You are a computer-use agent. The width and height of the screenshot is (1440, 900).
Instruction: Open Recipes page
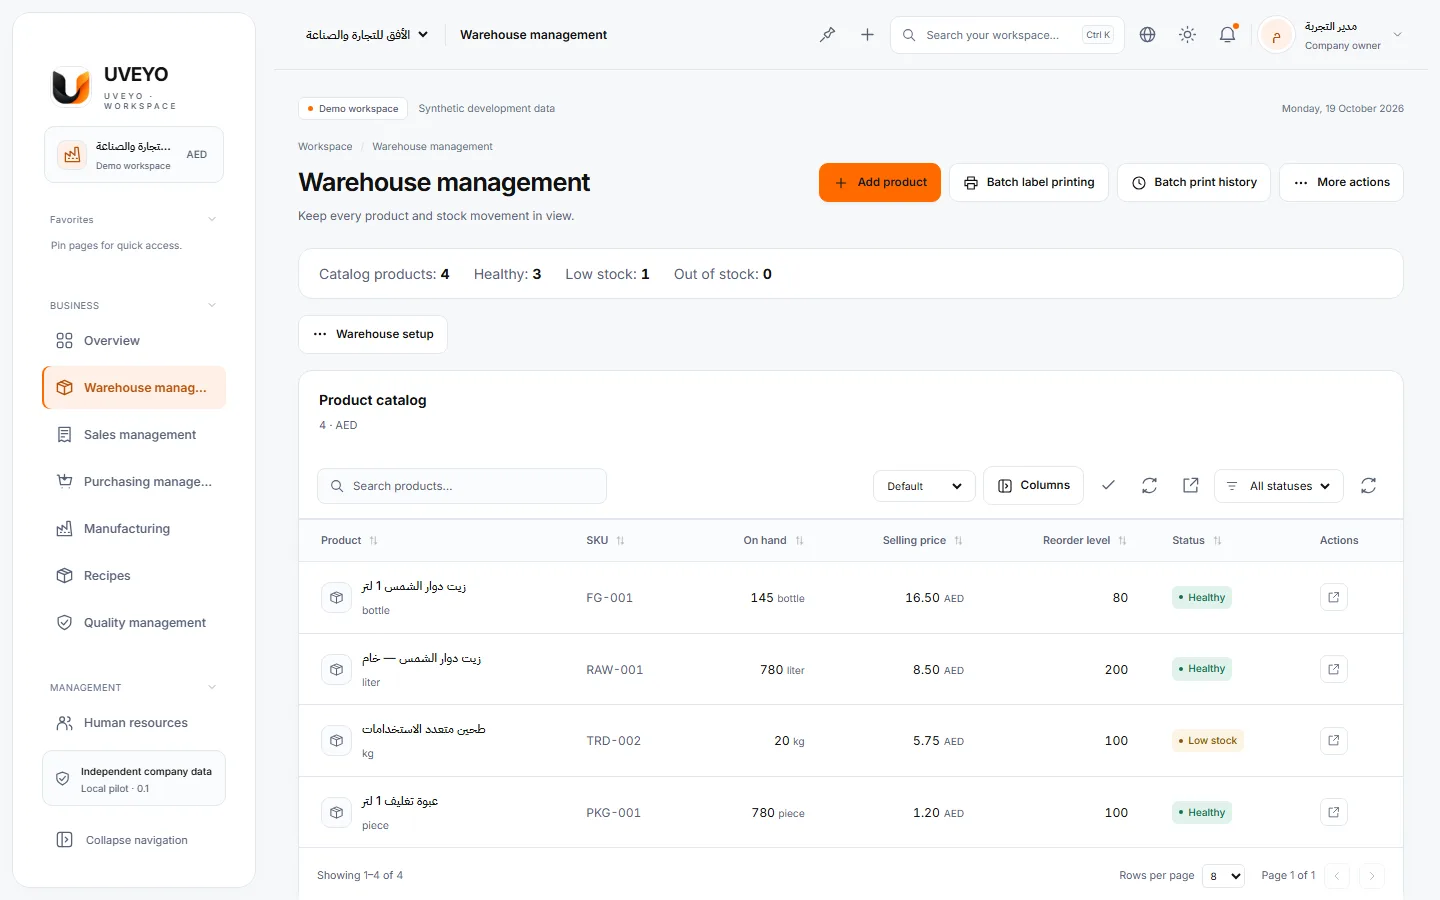tap(134, 576)
